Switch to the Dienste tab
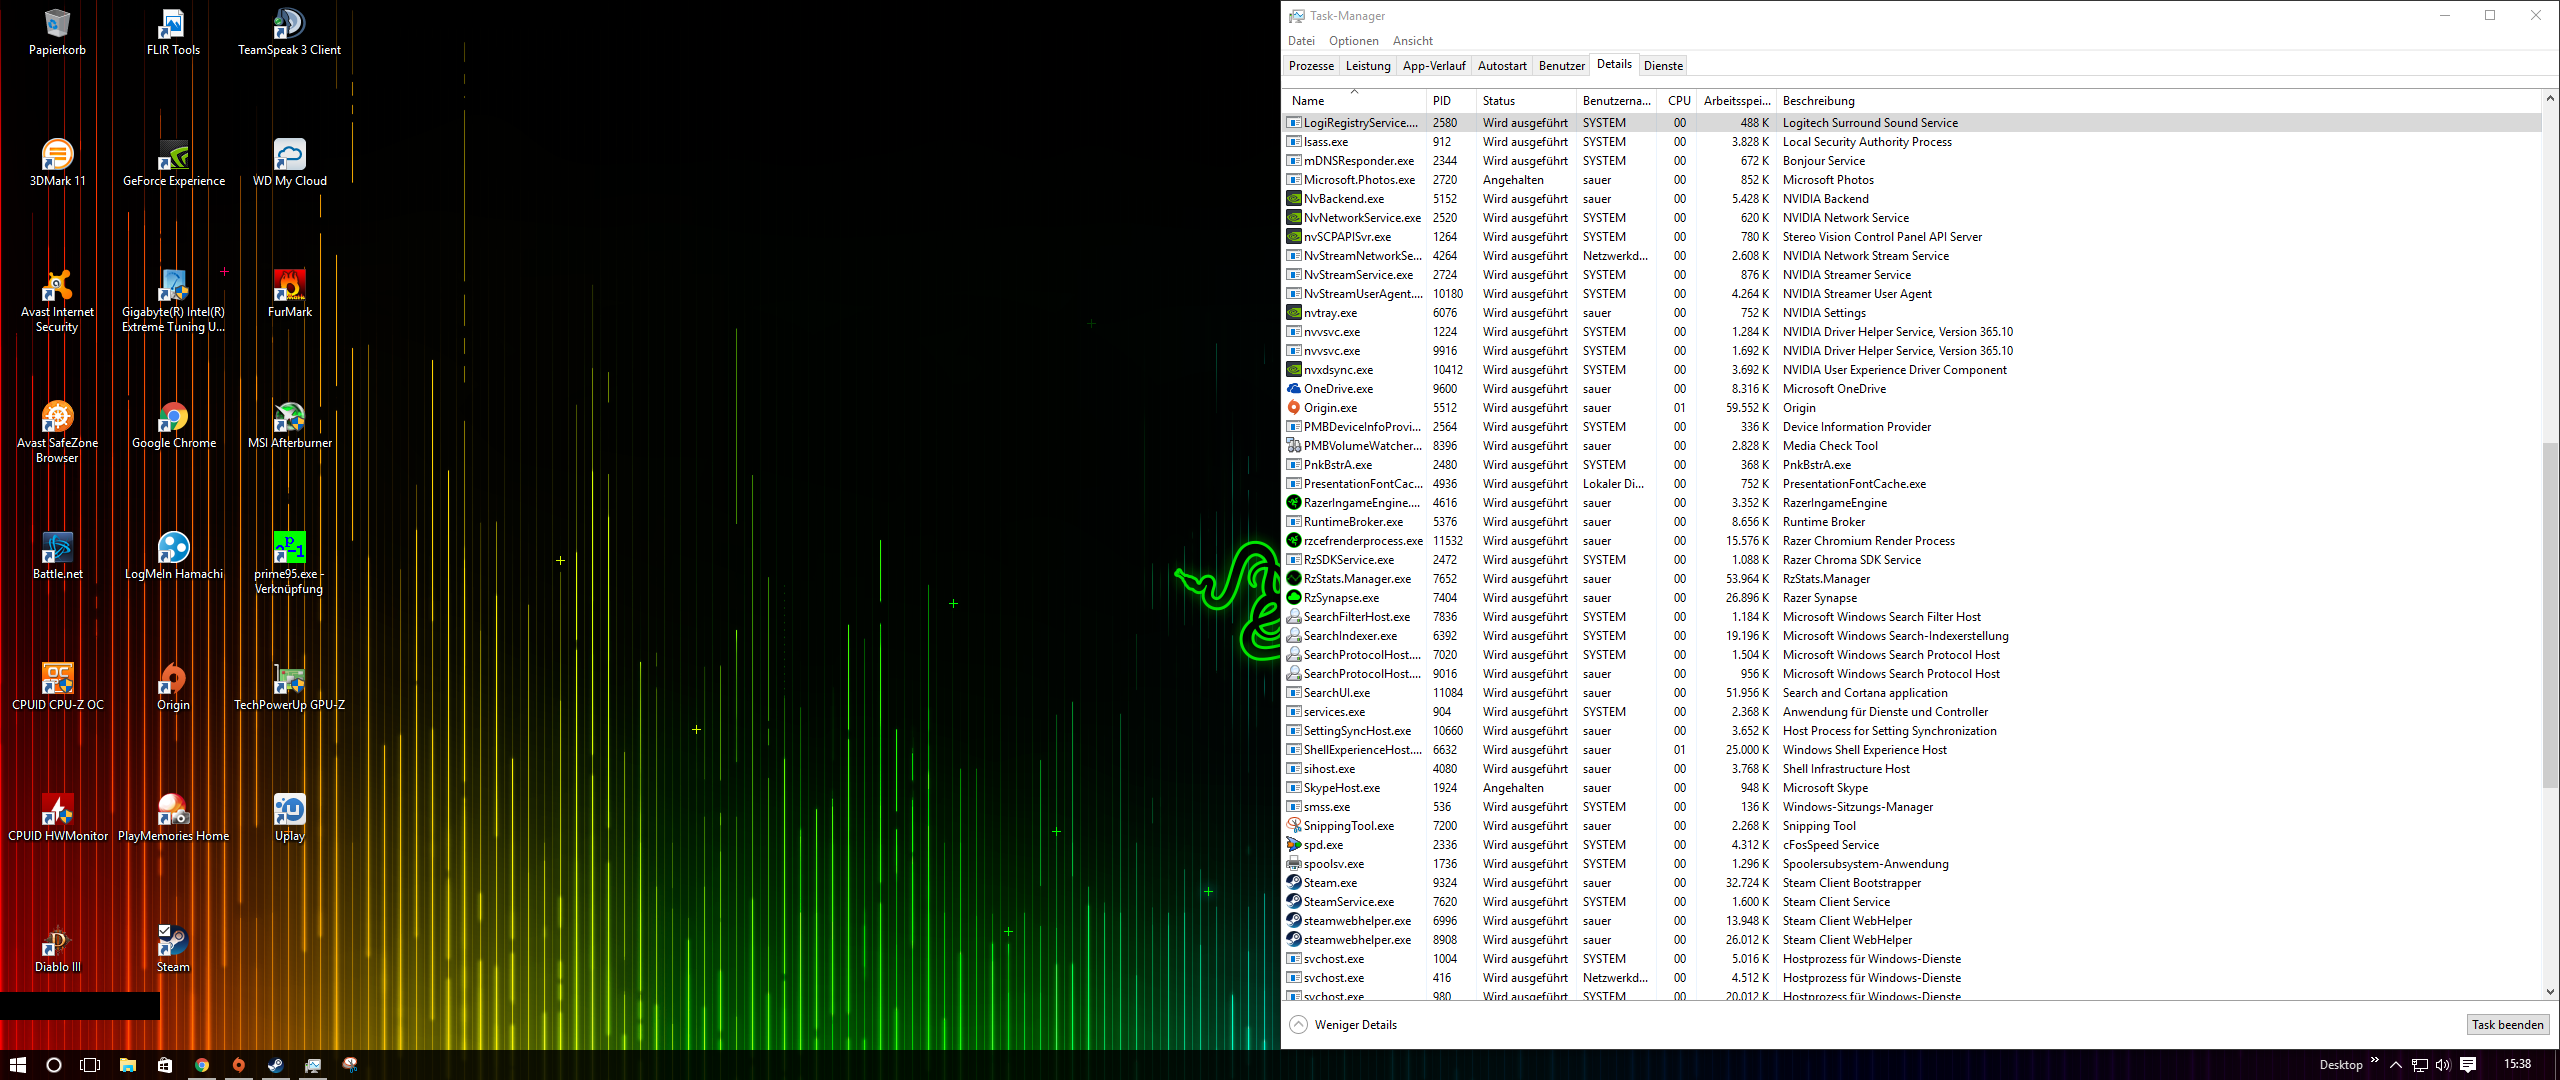 coord(1663,66)
